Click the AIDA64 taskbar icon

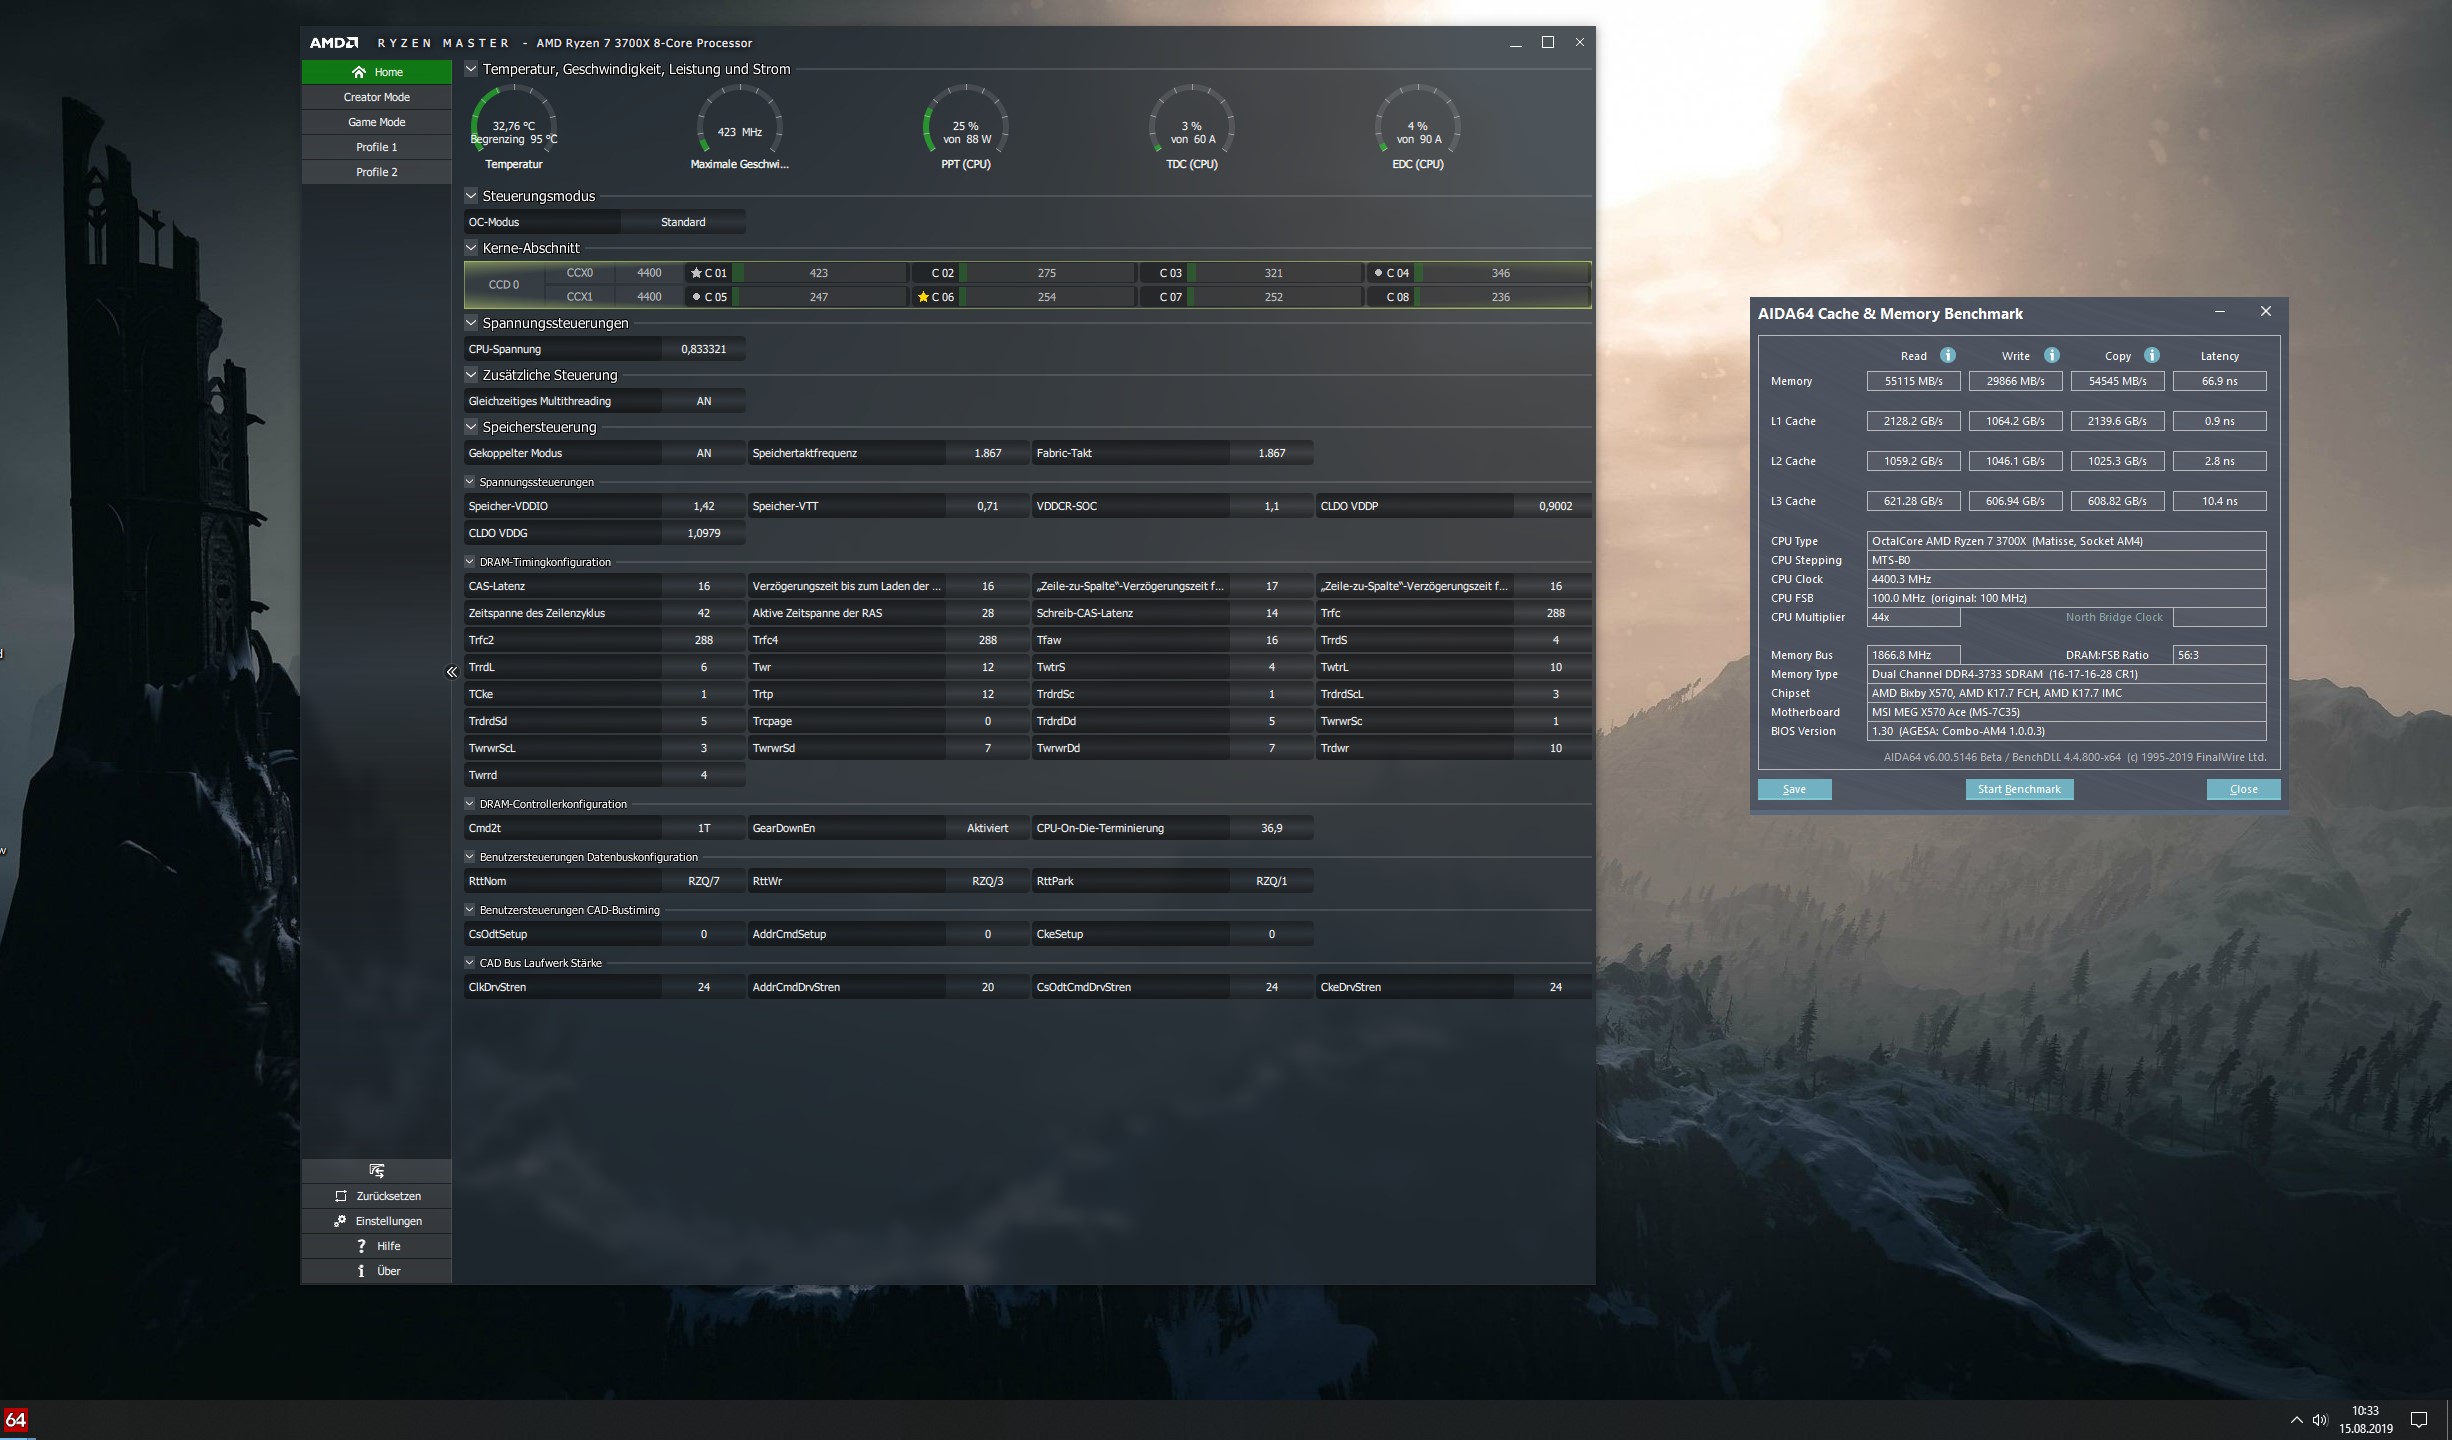(16, 1420)
